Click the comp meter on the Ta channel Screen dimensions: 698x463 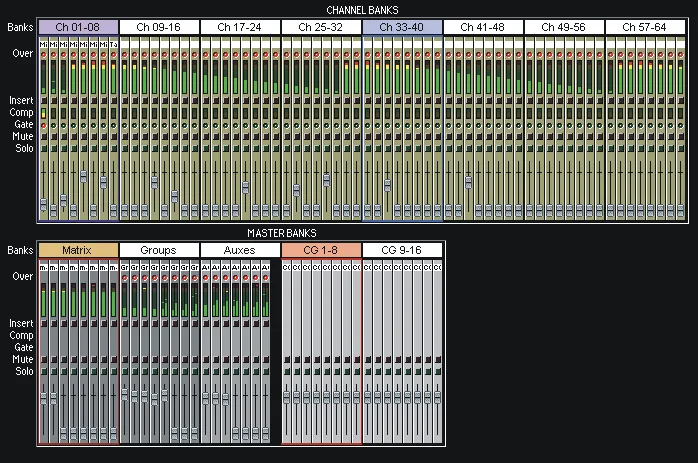[114, 113]
